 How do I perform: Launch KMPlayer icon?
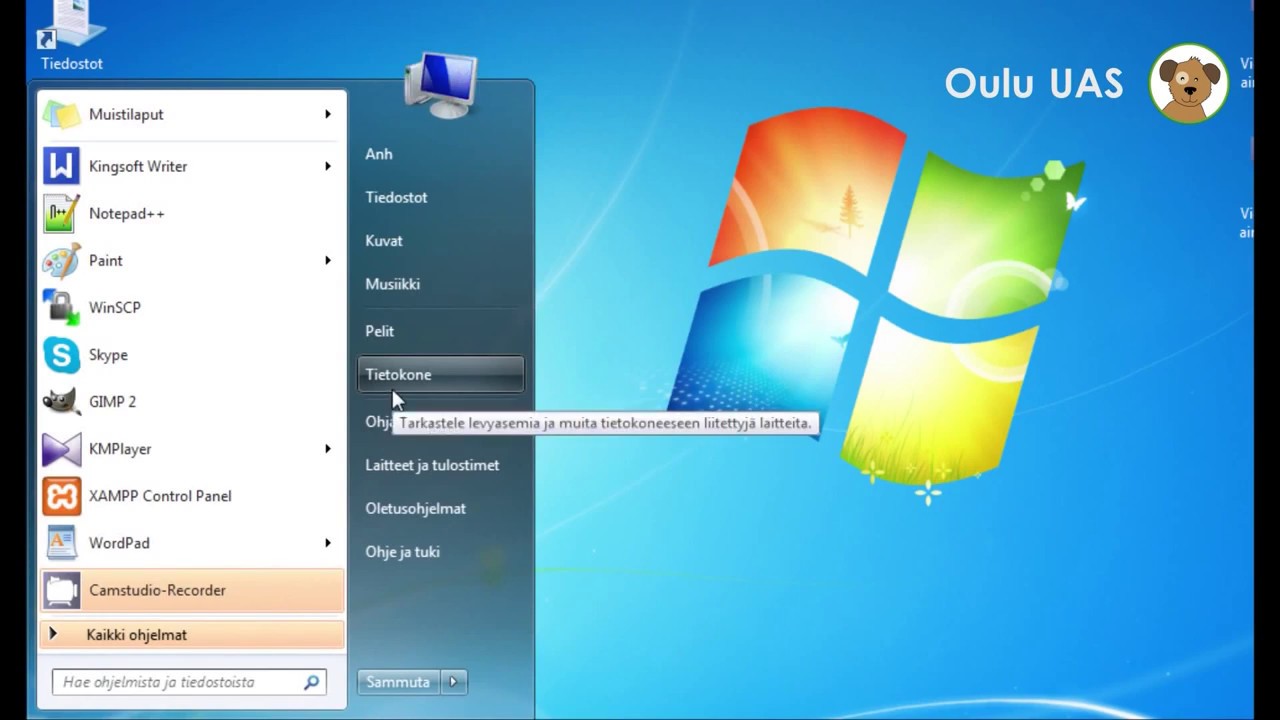pos(61,449)
